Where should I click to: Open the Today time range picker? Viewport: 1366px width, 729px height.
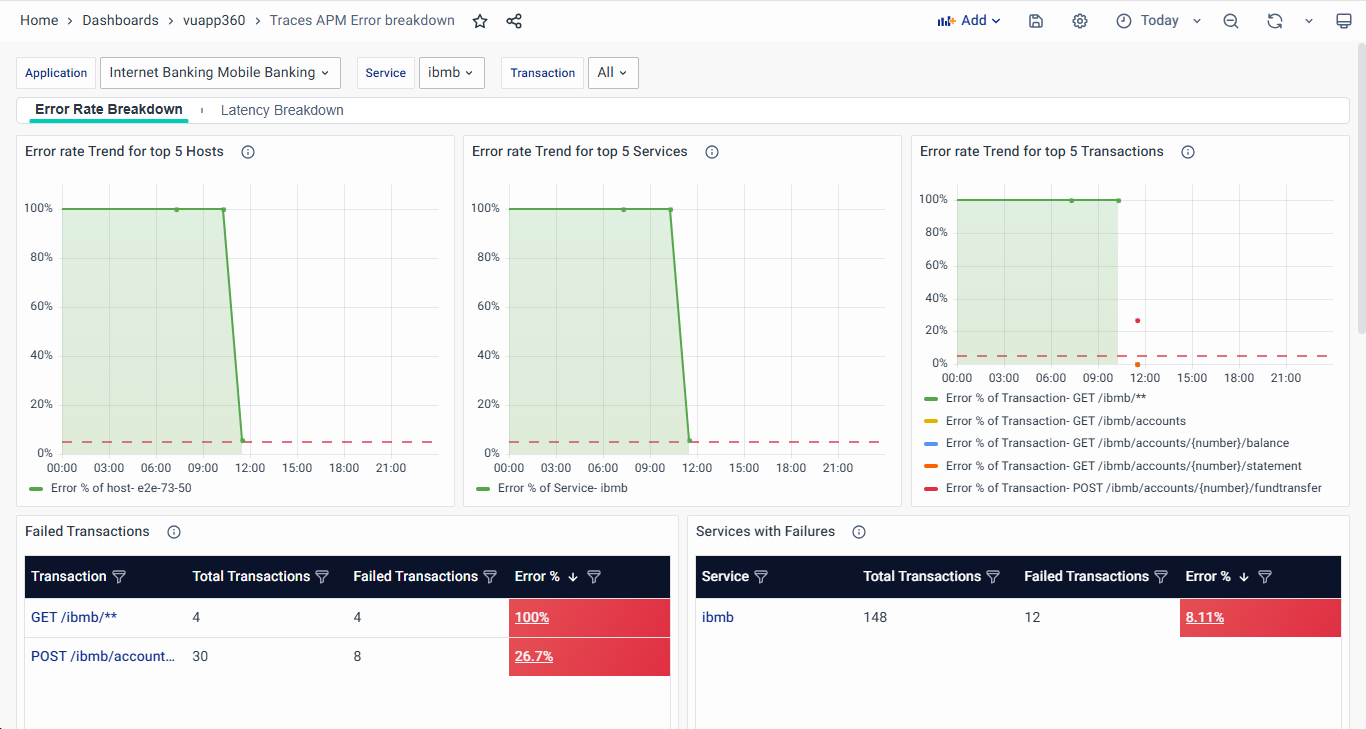[1158, 21]
